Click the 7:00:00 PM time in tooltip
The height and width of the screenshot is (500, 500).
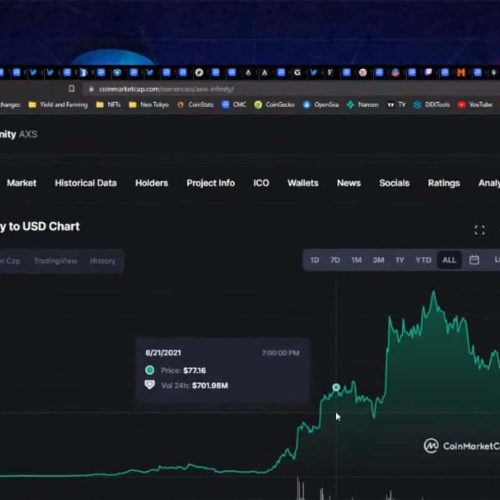[281, 353]
